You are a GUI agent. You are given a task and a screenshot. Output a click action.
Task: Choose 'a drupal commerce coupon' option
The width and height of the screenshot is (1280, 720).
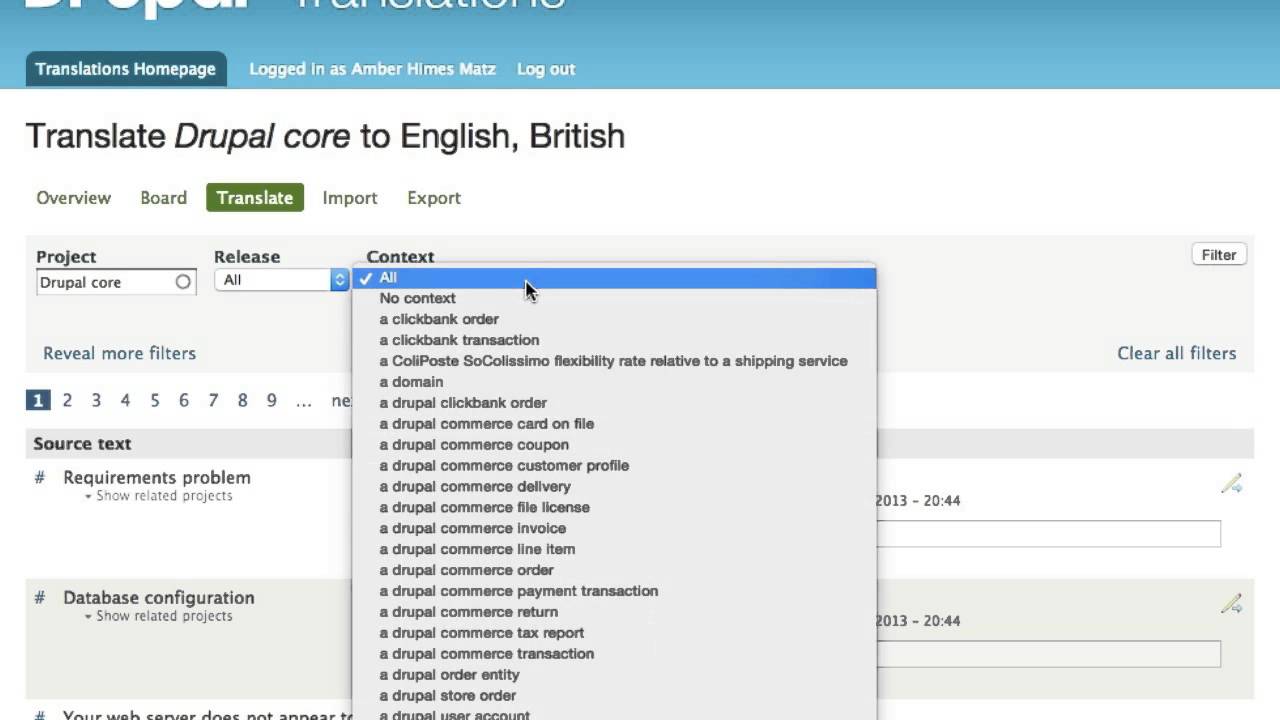[x=614, y=445]
